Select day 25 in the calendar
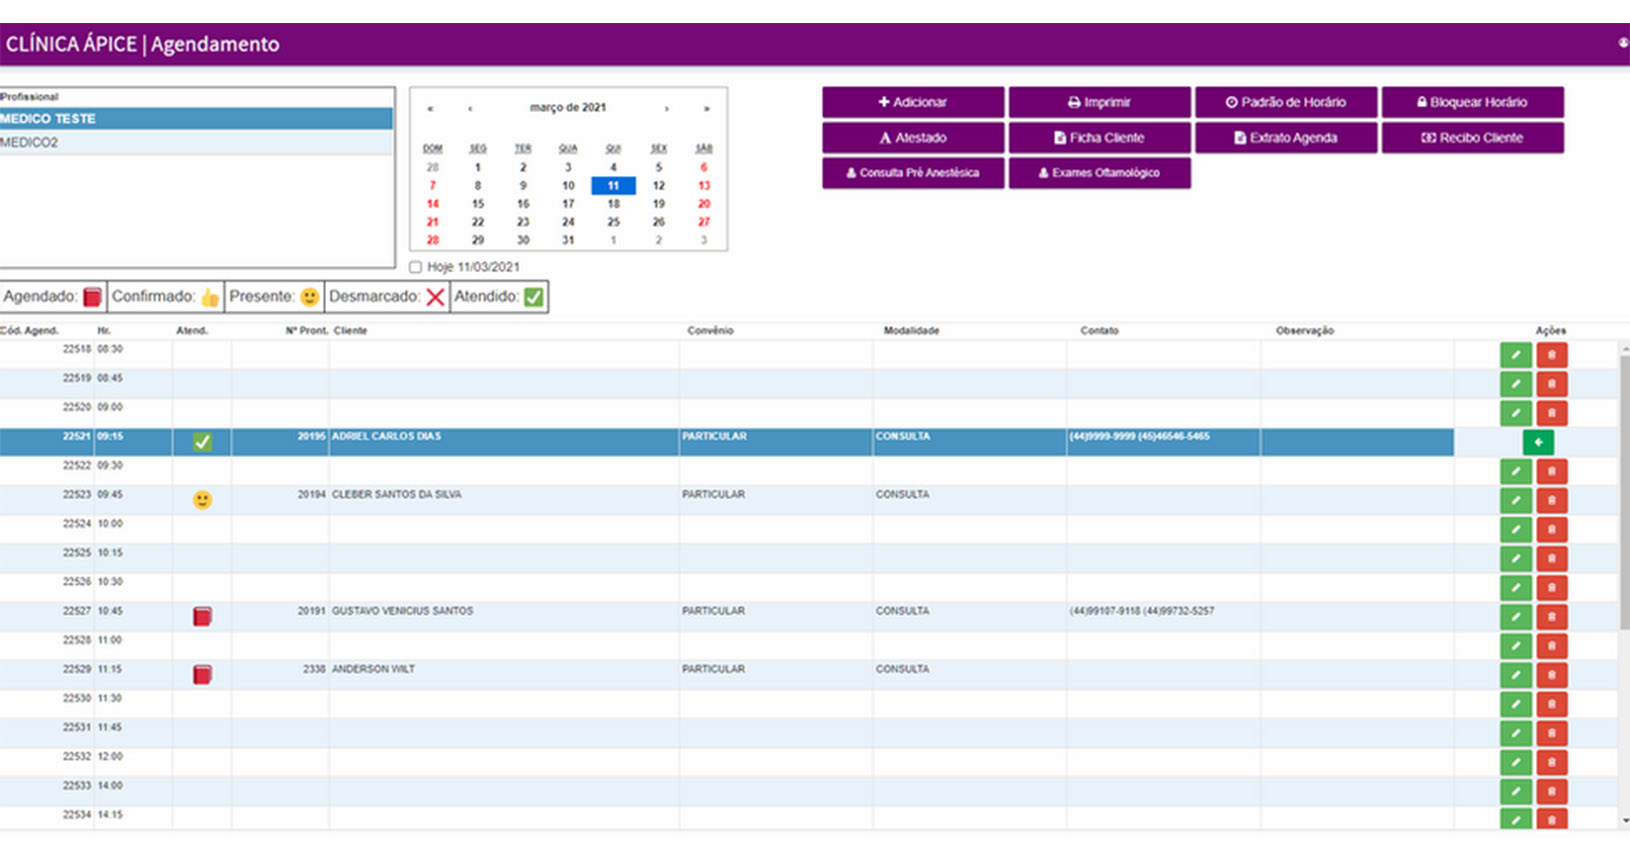Viewport: 1630px width, 860px height. (x=613, y=222)
